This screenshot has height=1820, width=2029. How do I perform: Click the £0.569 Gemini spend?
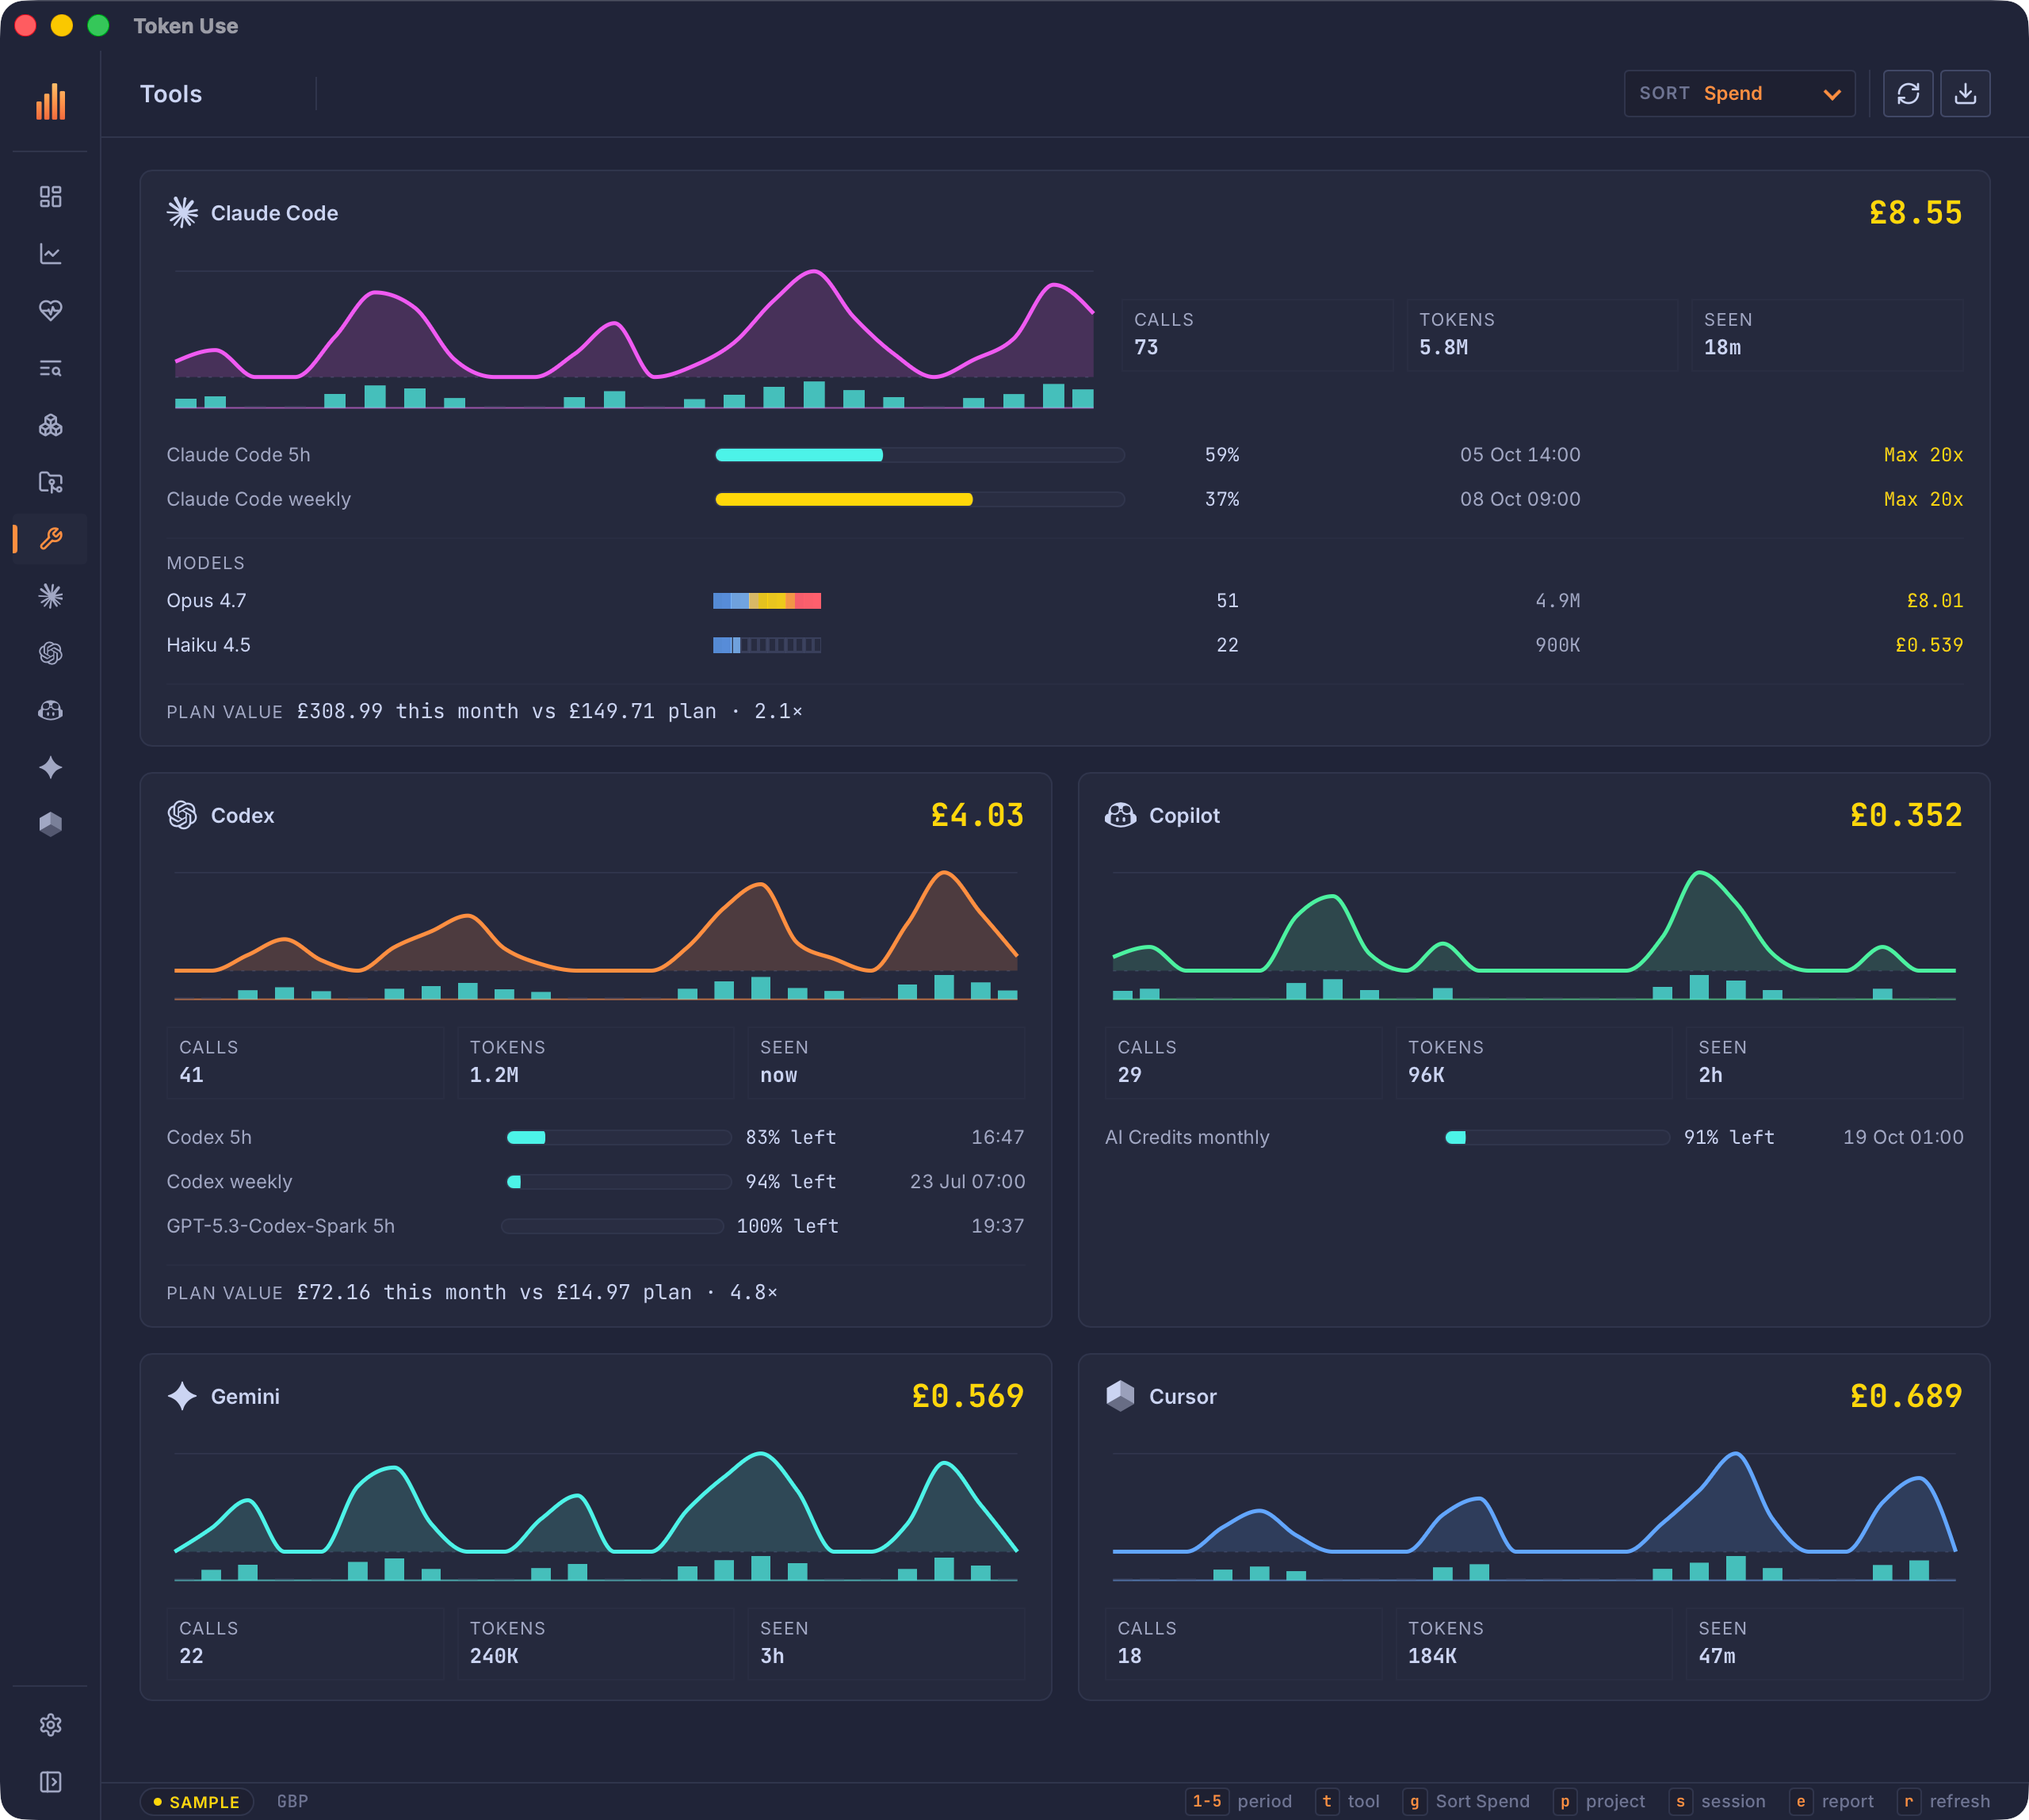click(968, 1396)
